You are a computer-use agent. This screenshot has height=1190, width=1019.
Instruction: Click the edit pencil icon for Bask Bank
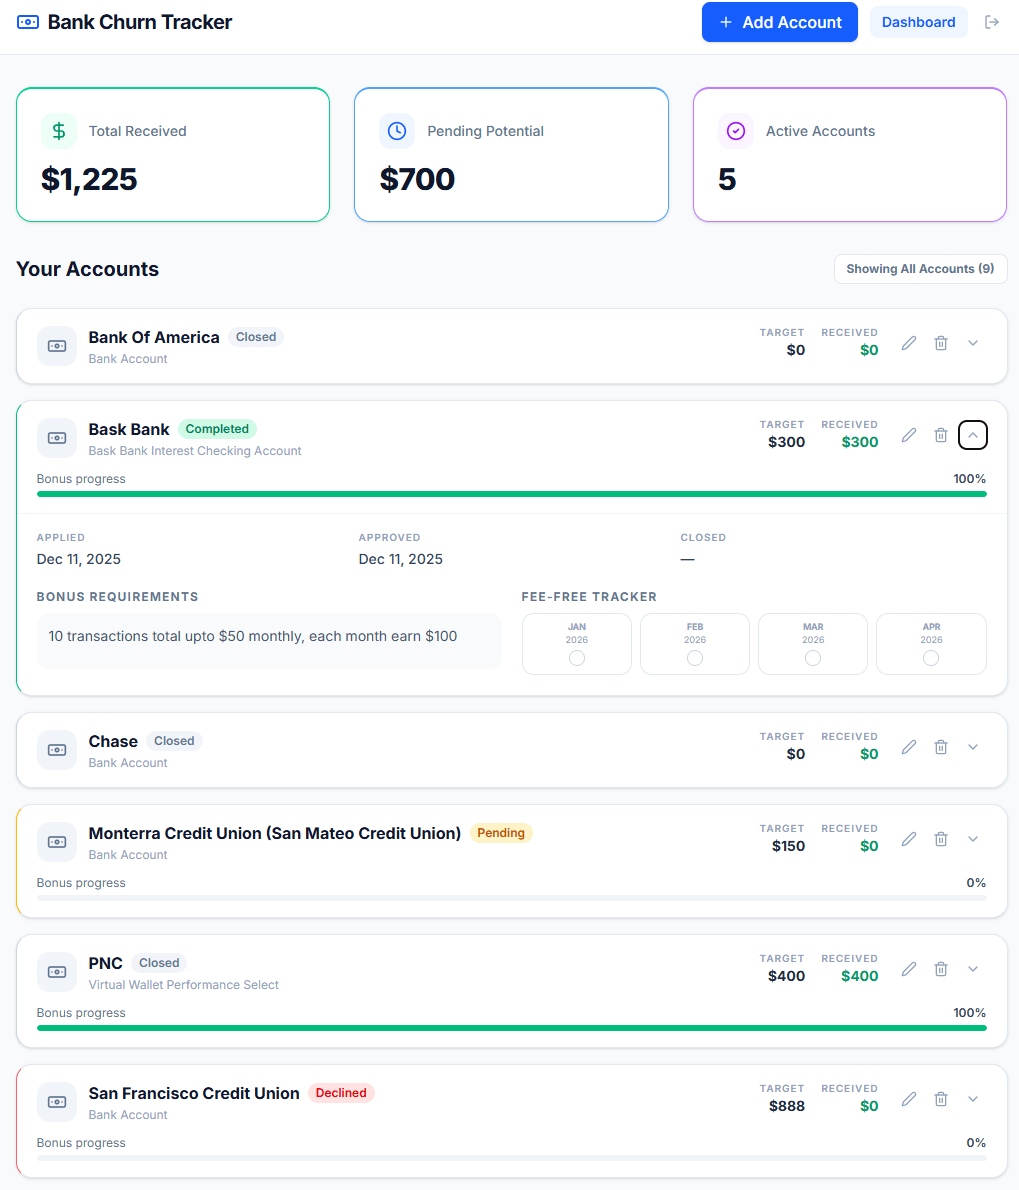point(908,434)
